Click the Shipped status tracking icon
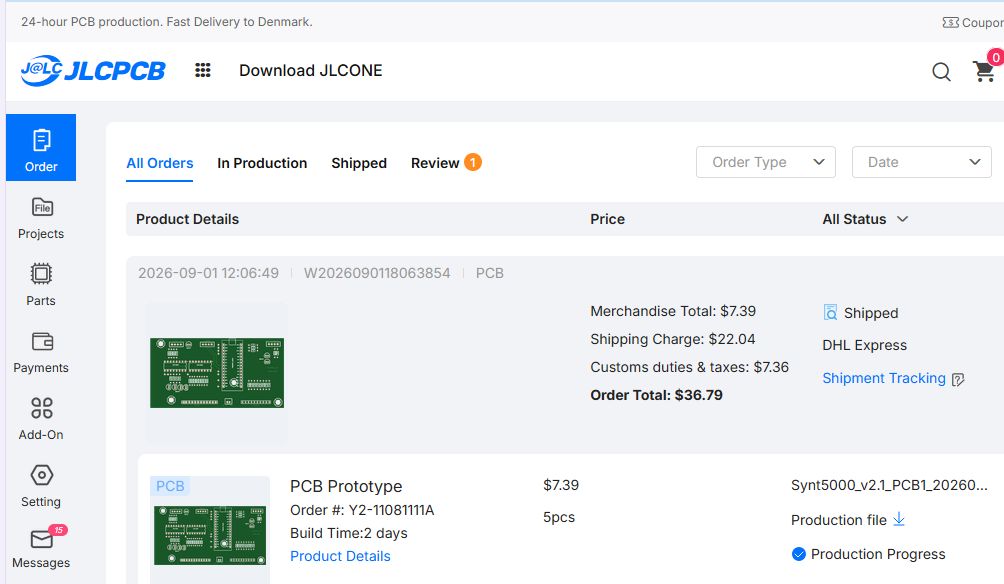The width and height of the screenshot is (1004, 584). 830,312
